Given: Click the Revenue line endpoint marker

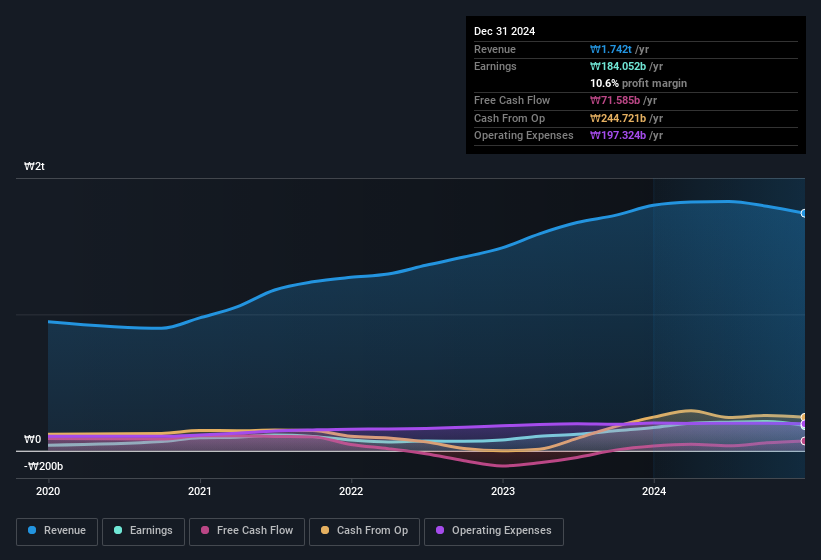Looking at the screenshot, I should coord(804,213).
